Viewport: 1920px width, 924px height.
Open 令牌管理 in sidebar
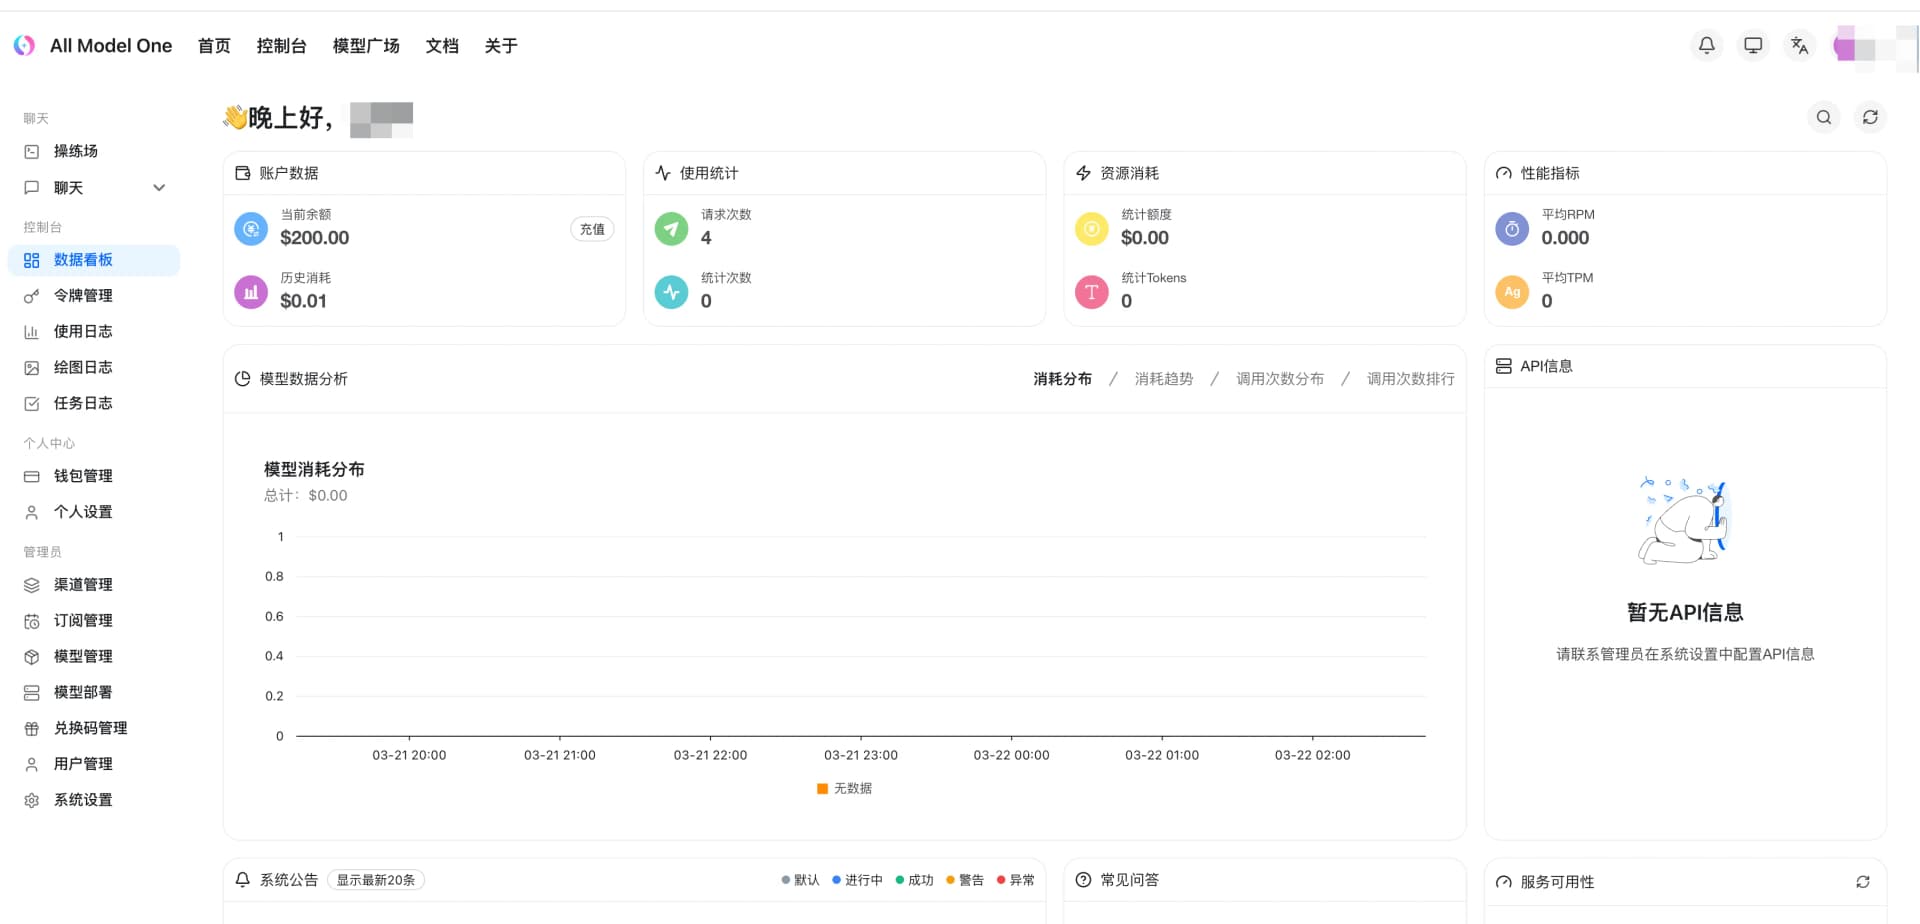(94, 296)
